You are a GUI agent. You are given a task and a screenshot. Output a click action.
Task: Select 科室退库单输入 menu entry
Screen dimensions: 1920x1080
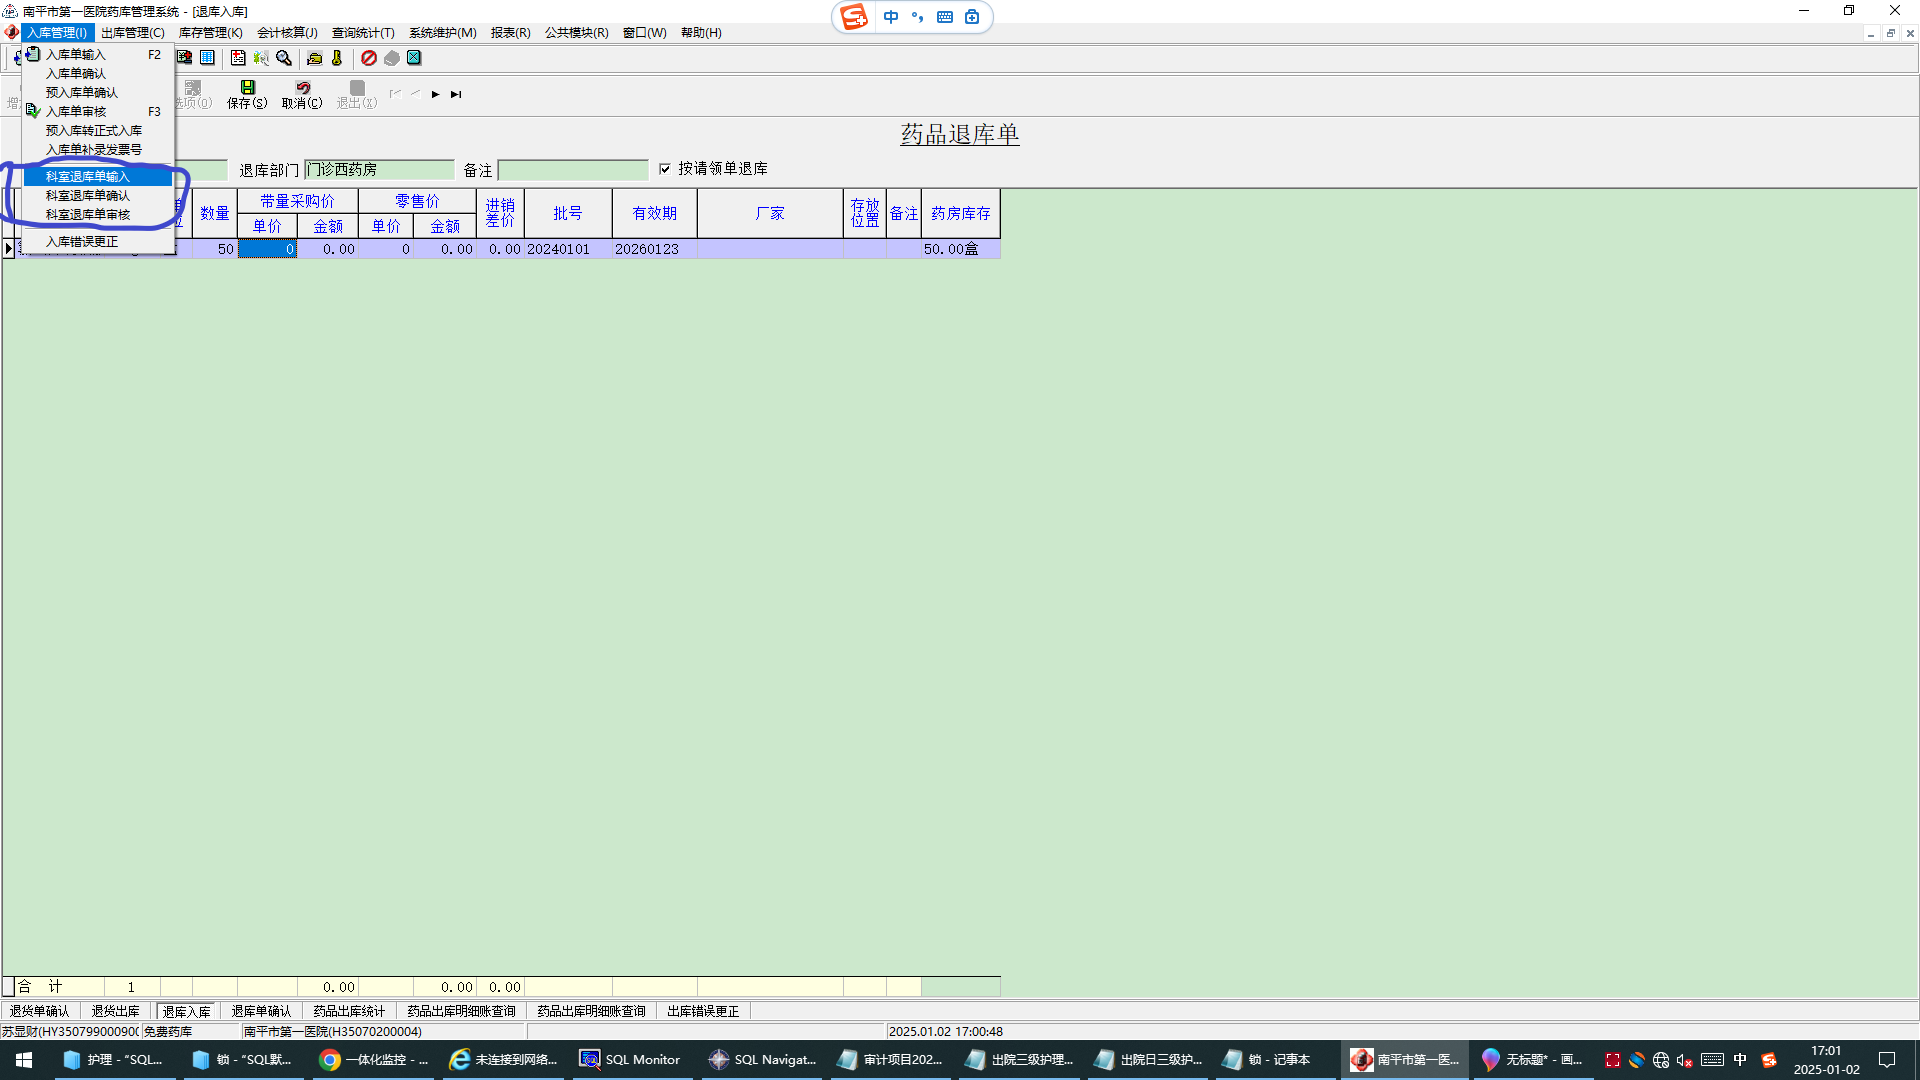click(88, 176)
